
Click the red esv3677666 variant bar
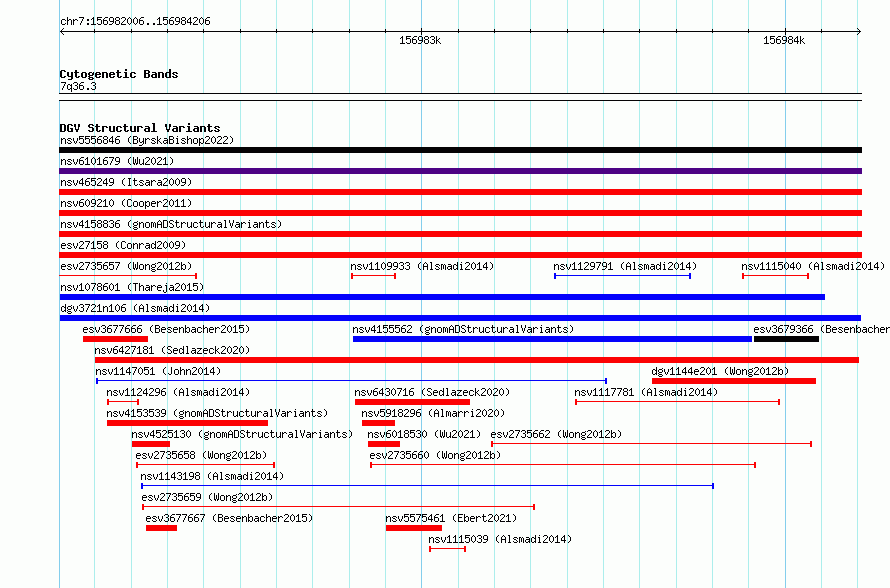[115, 339]
